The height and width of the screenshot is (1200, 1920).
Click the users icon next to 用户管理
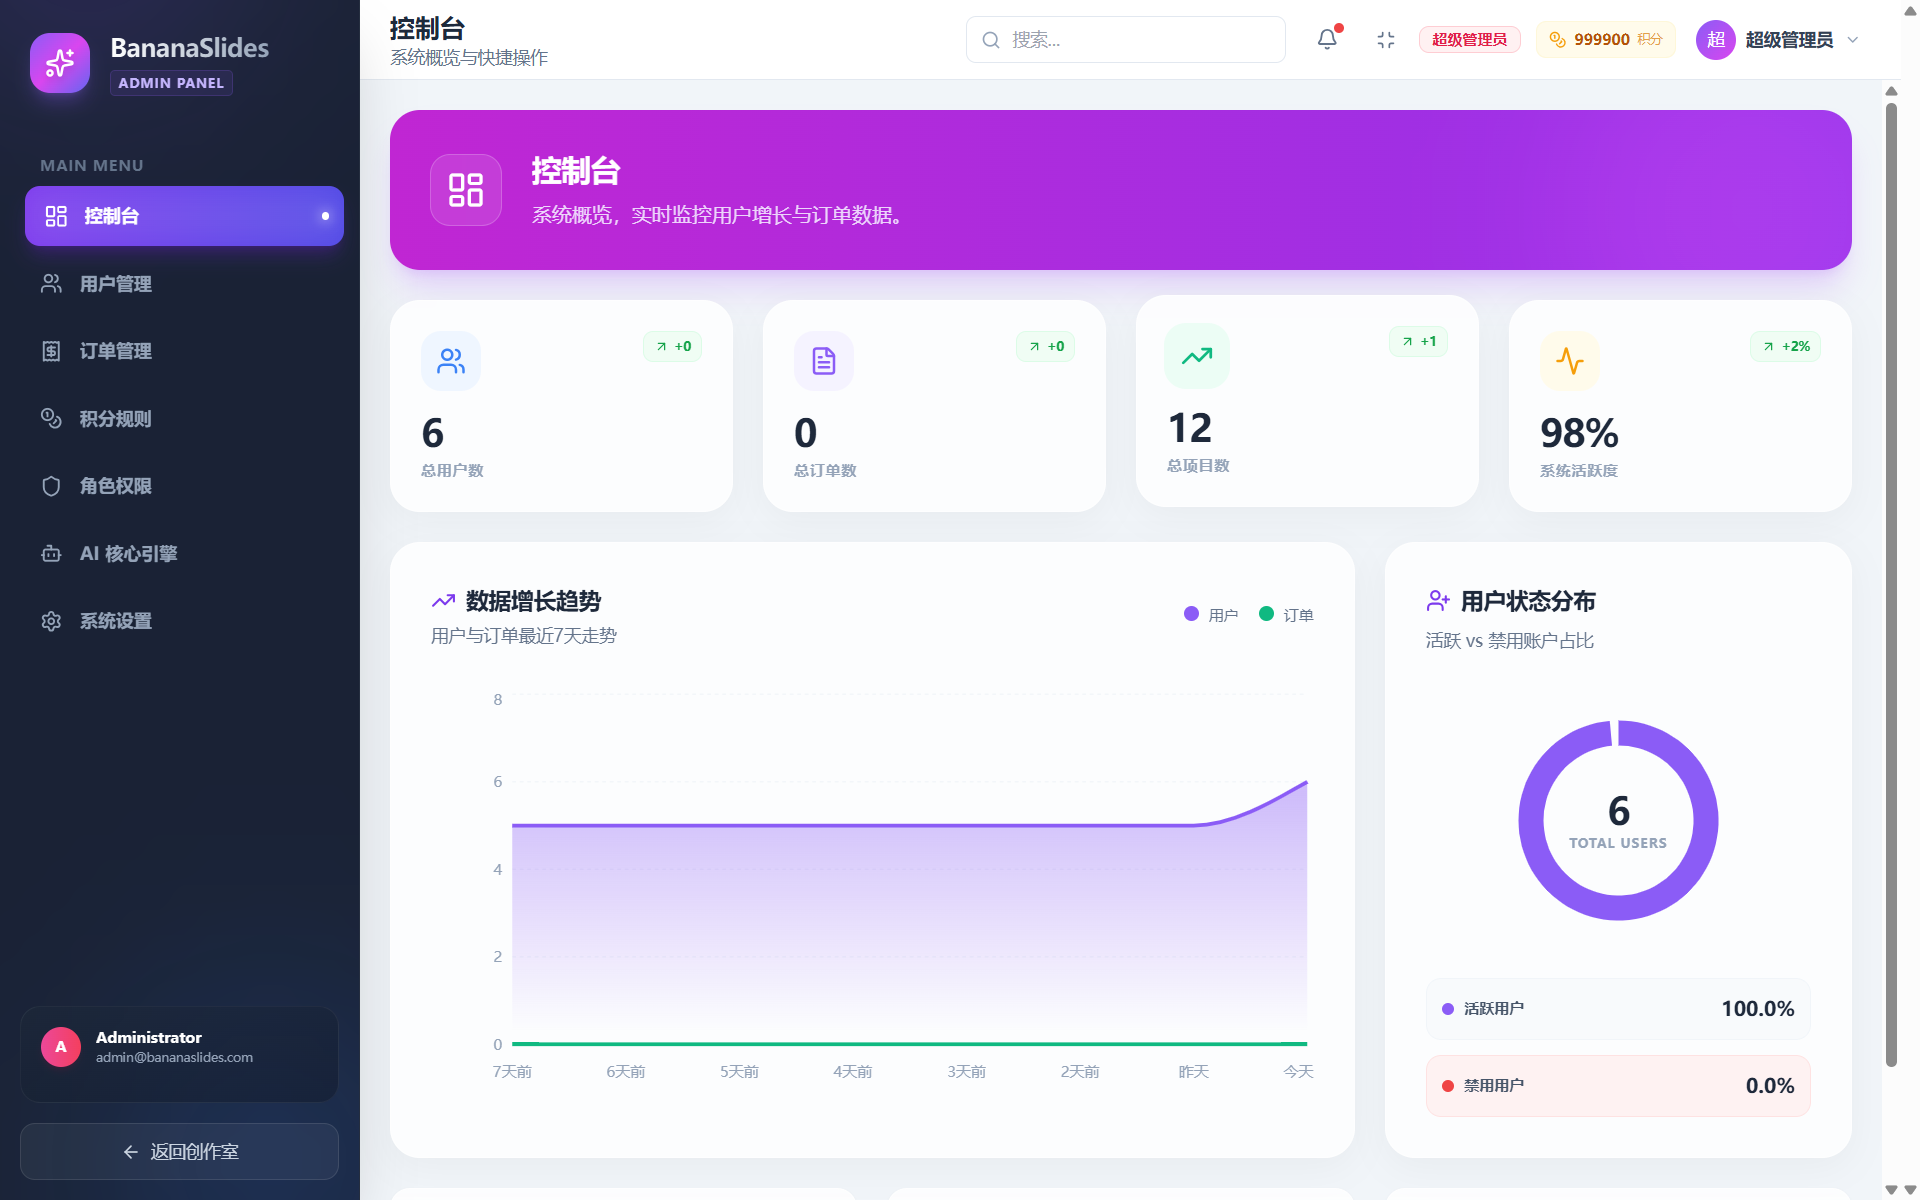tap(51, 284)
